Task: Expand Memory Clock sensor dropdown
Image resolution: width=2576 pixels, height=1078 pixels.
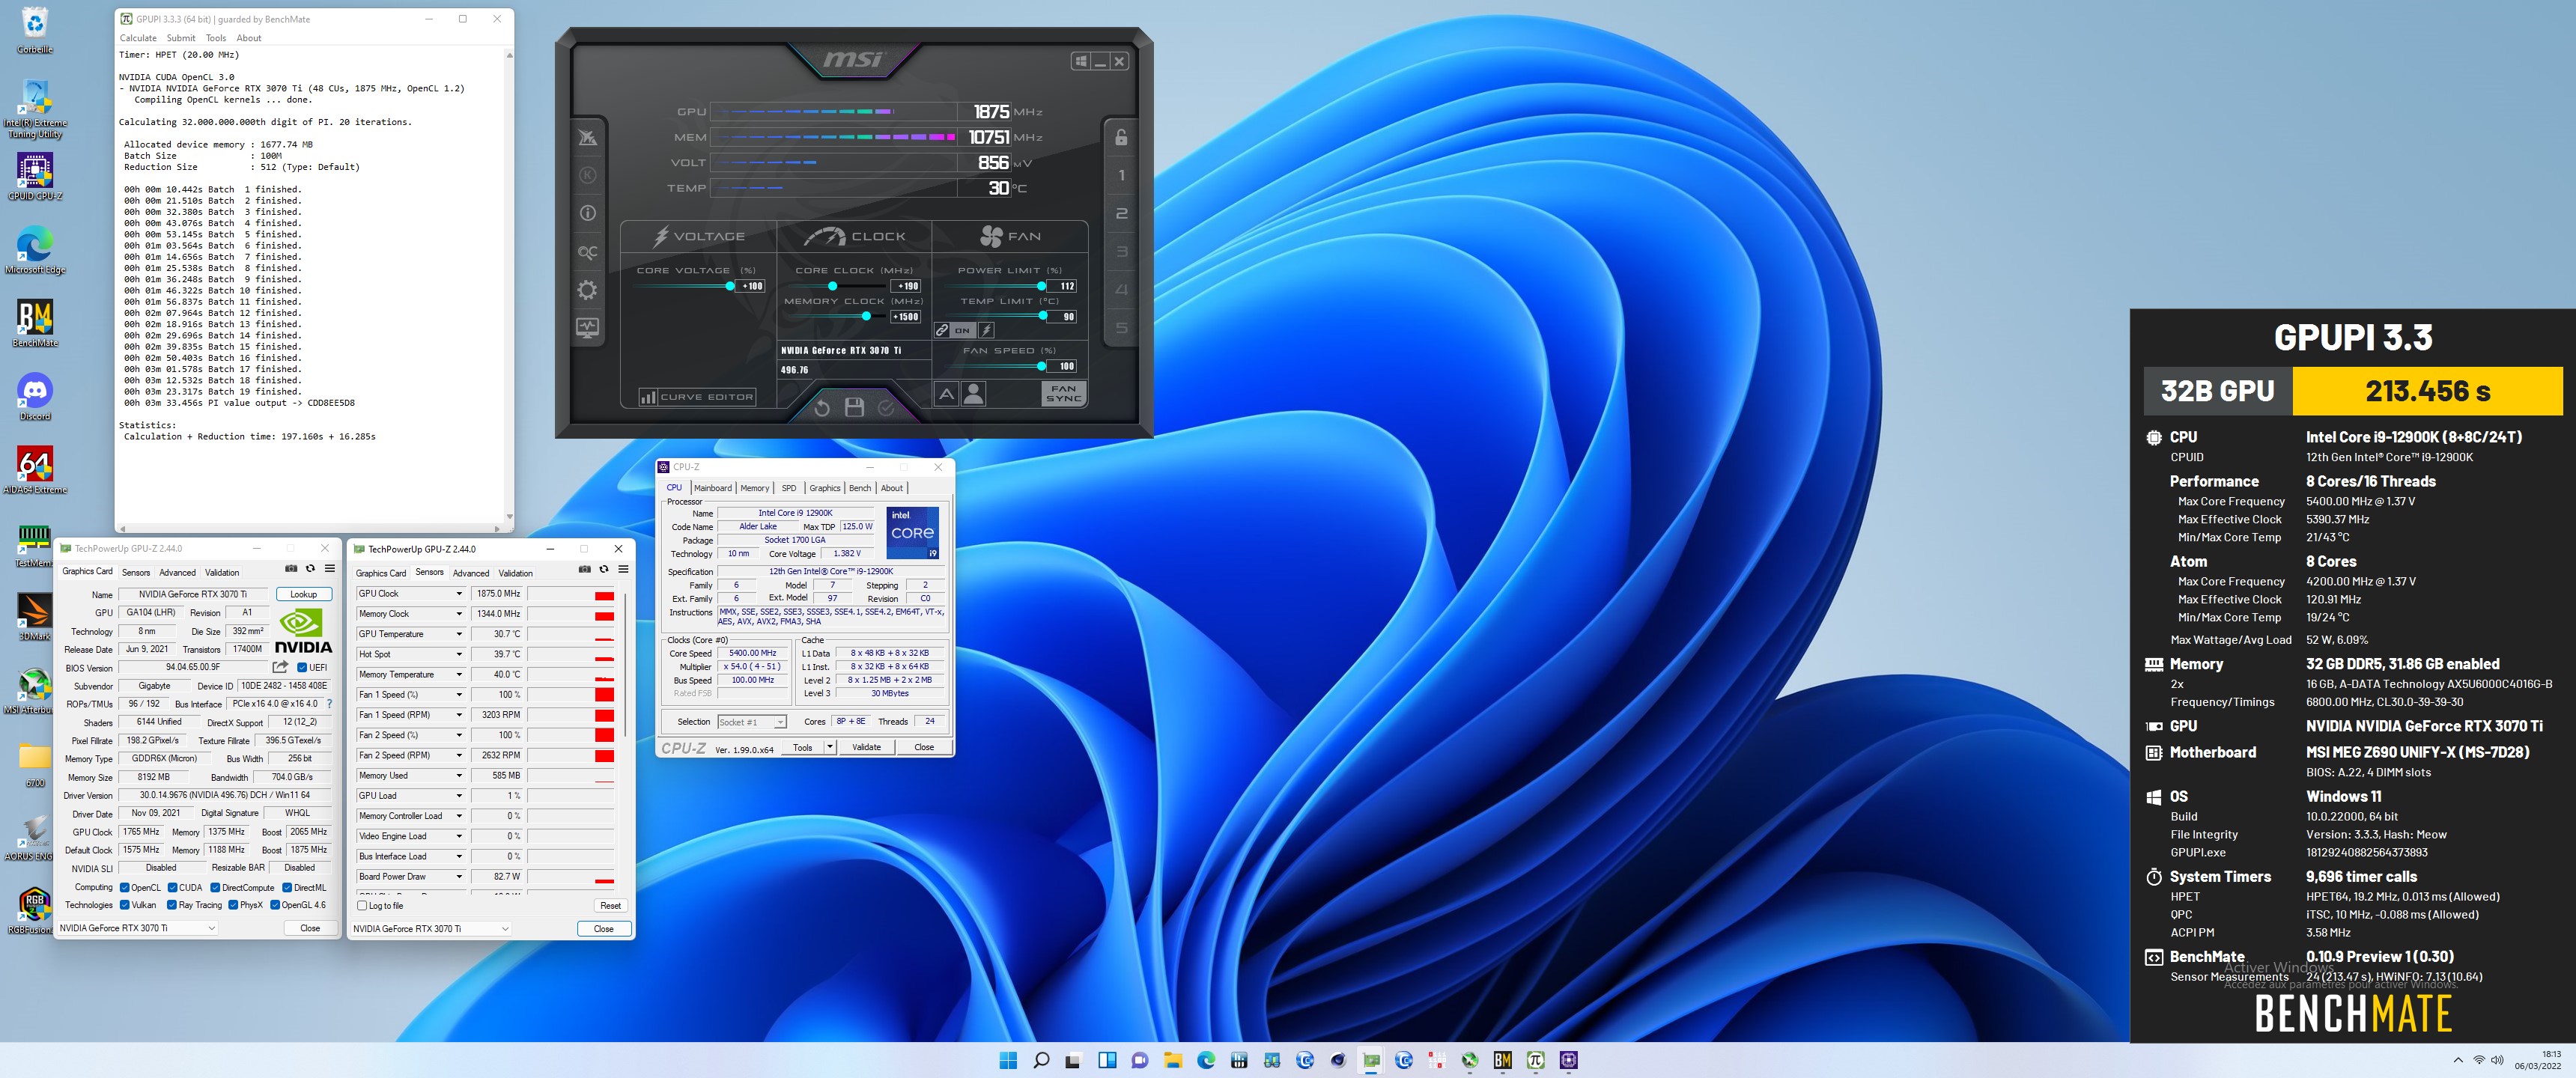Action: 459,614
